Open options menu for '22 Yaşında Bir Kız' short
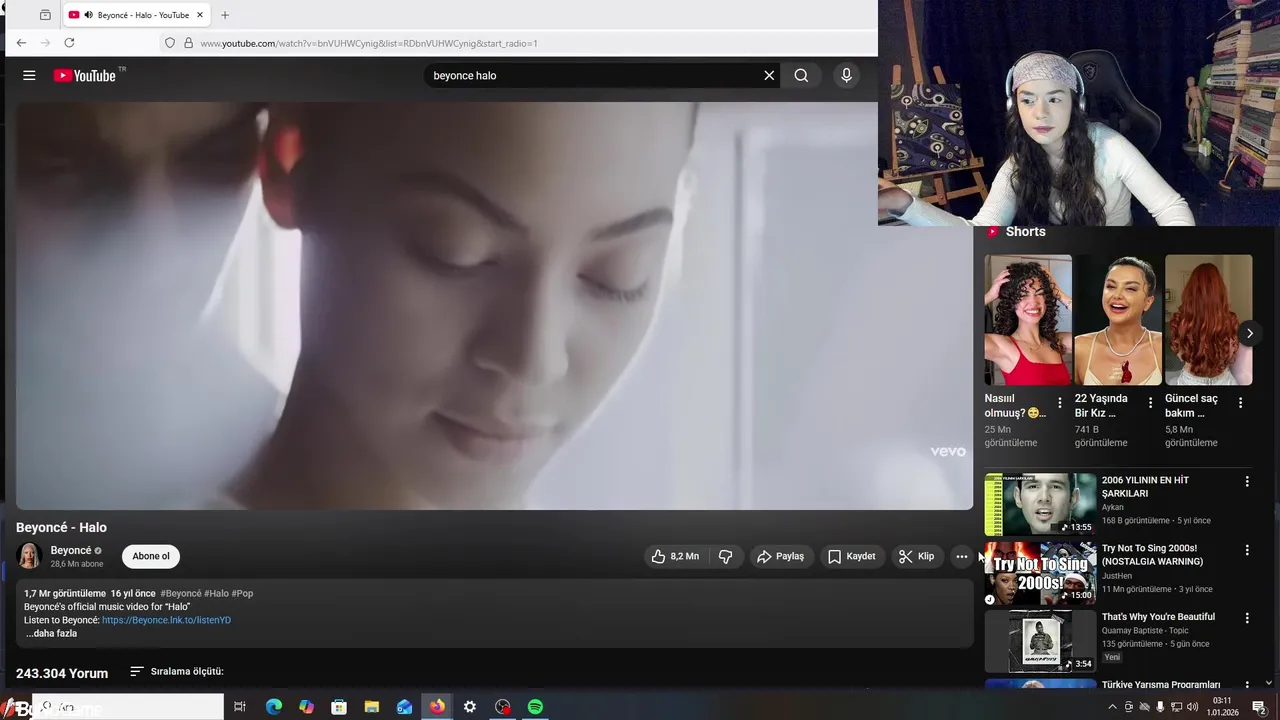Screen dimensions: 1280x720 point(1150,403)
